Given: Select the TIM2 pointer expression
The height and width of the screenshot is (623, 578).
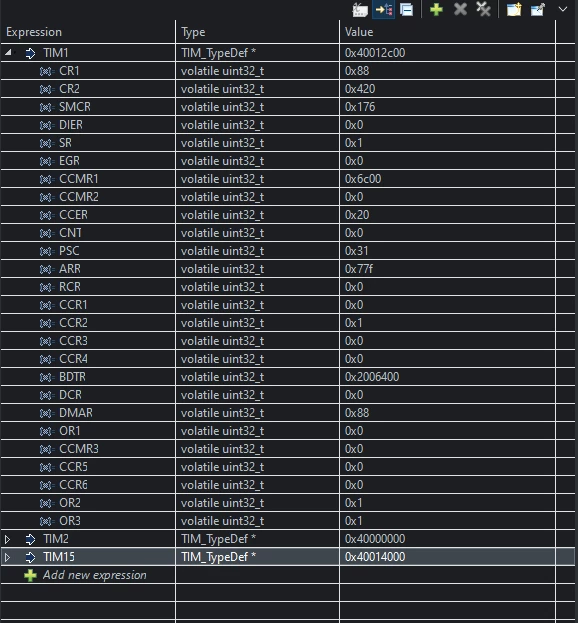Looking at the screenshot, I should 56,539.
